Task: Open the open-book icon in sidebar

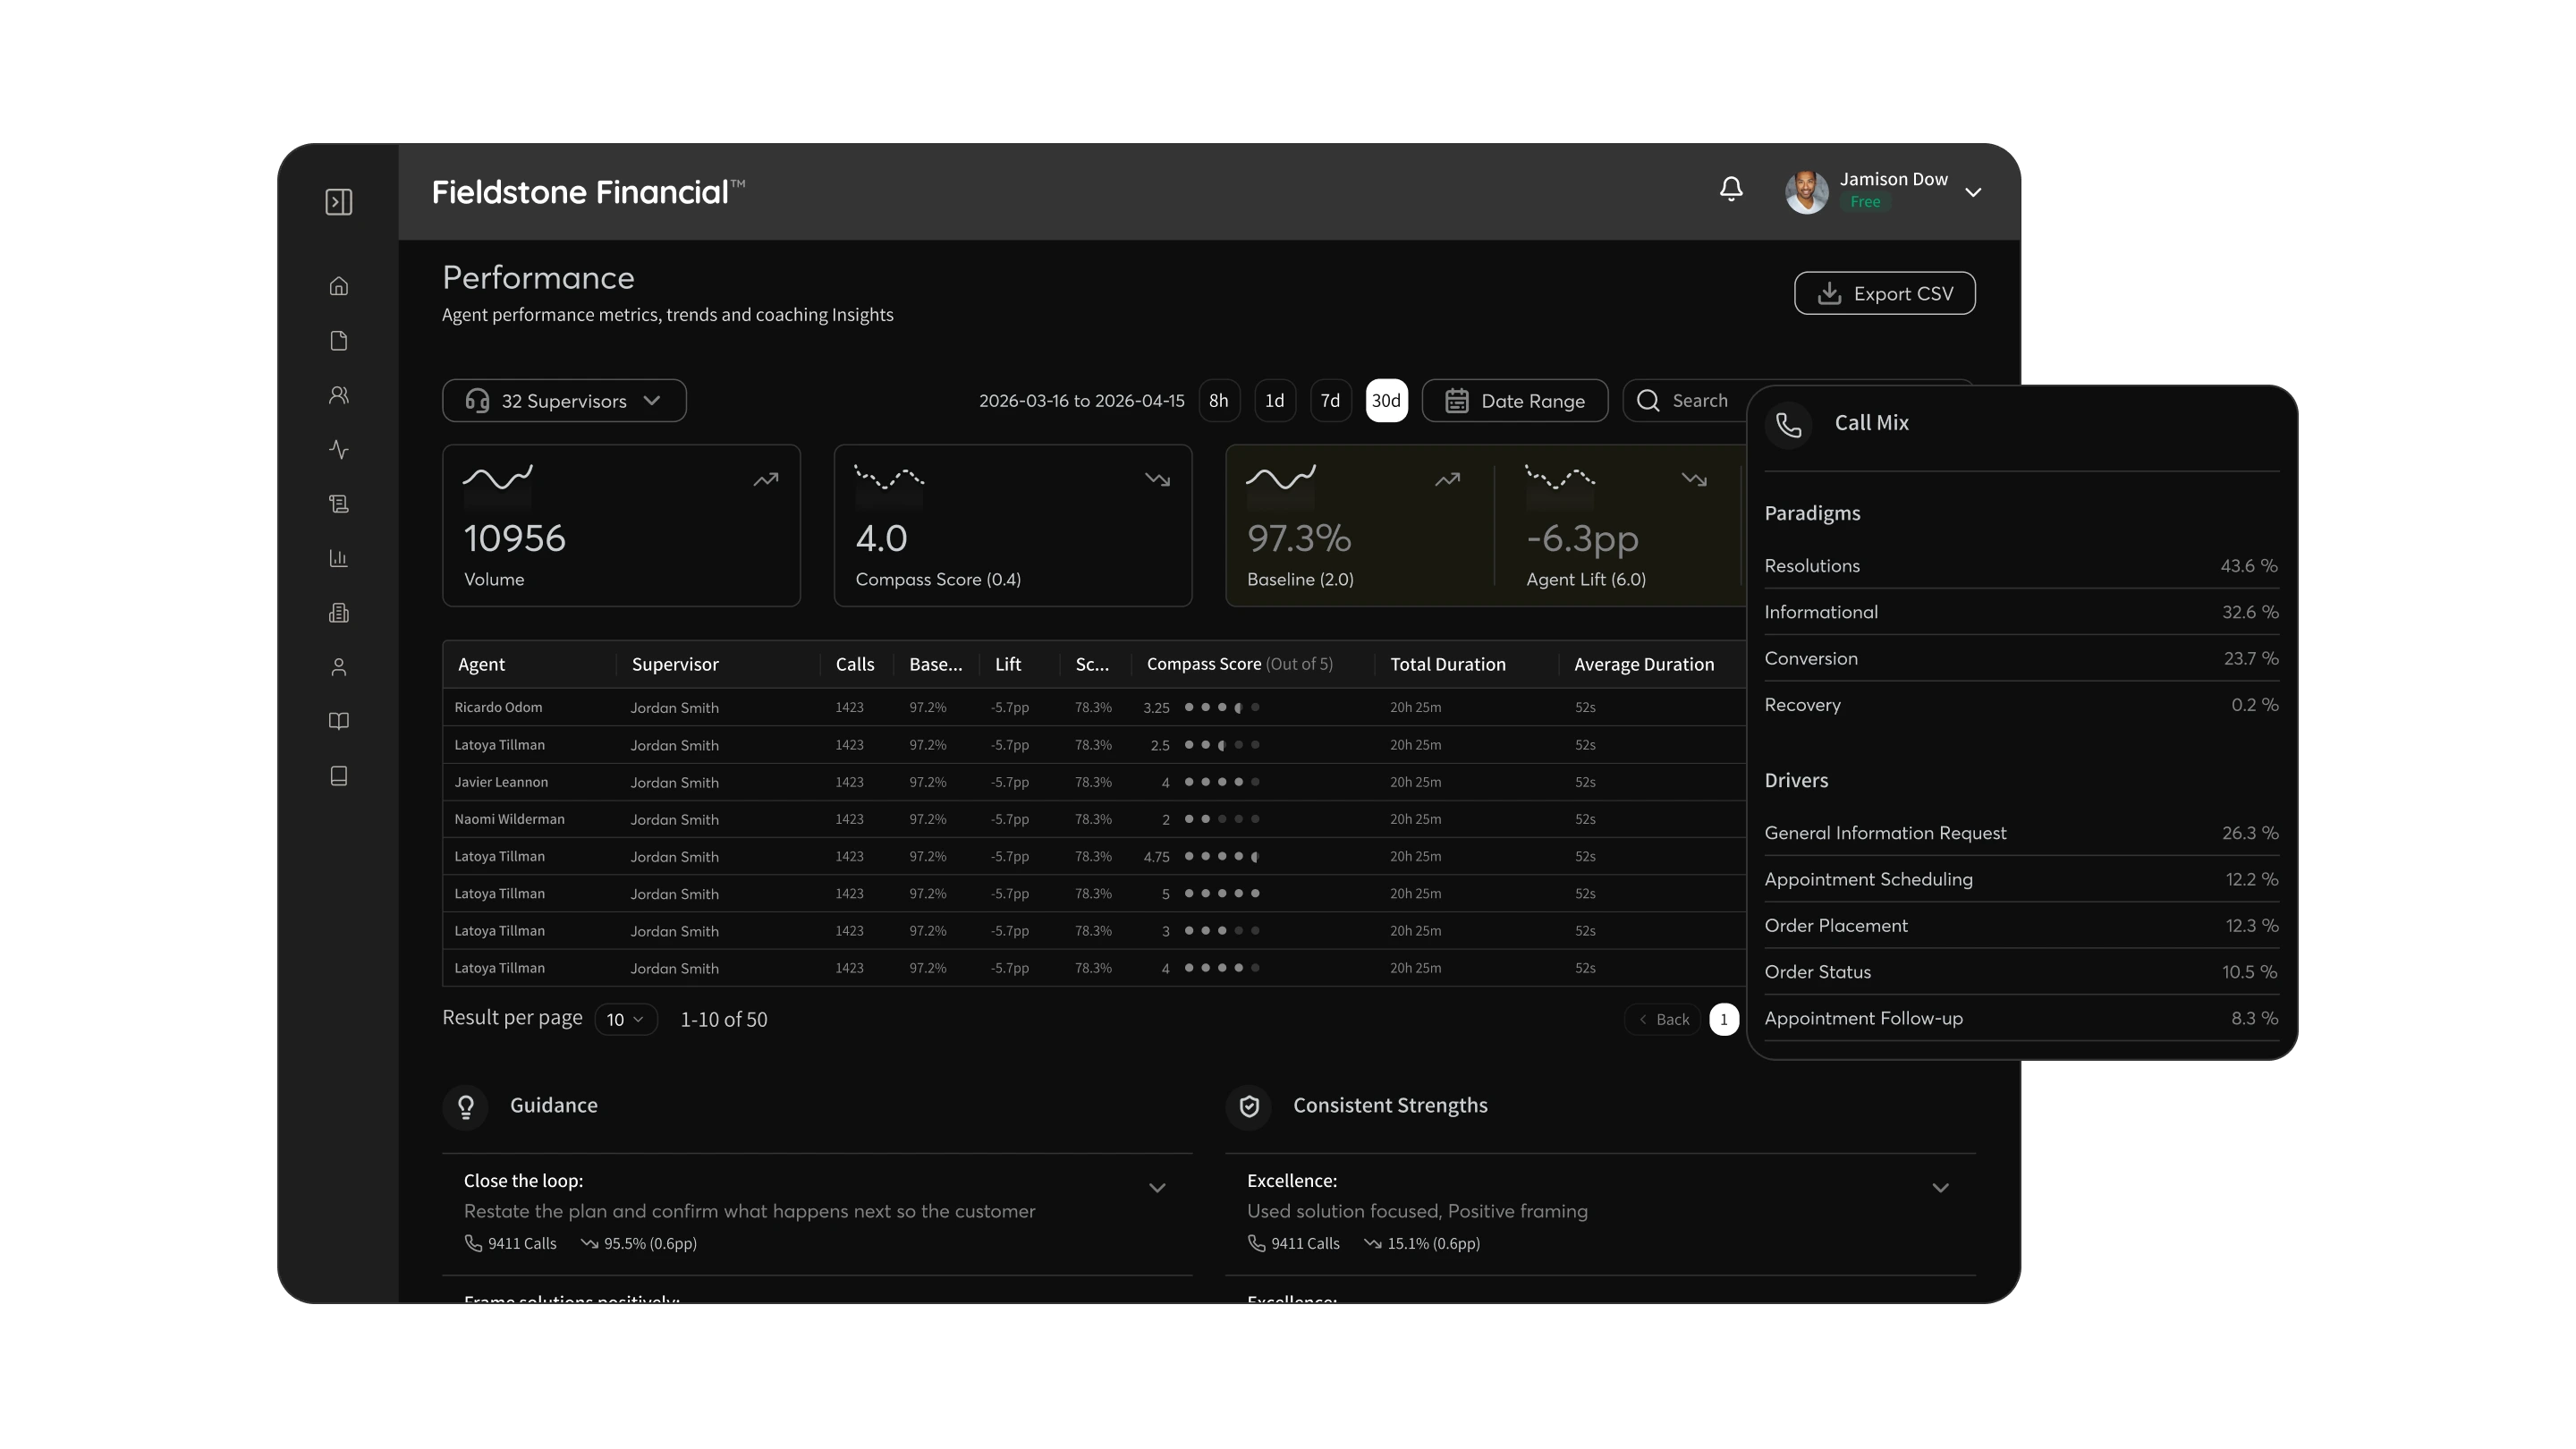Action: [339, 721]
